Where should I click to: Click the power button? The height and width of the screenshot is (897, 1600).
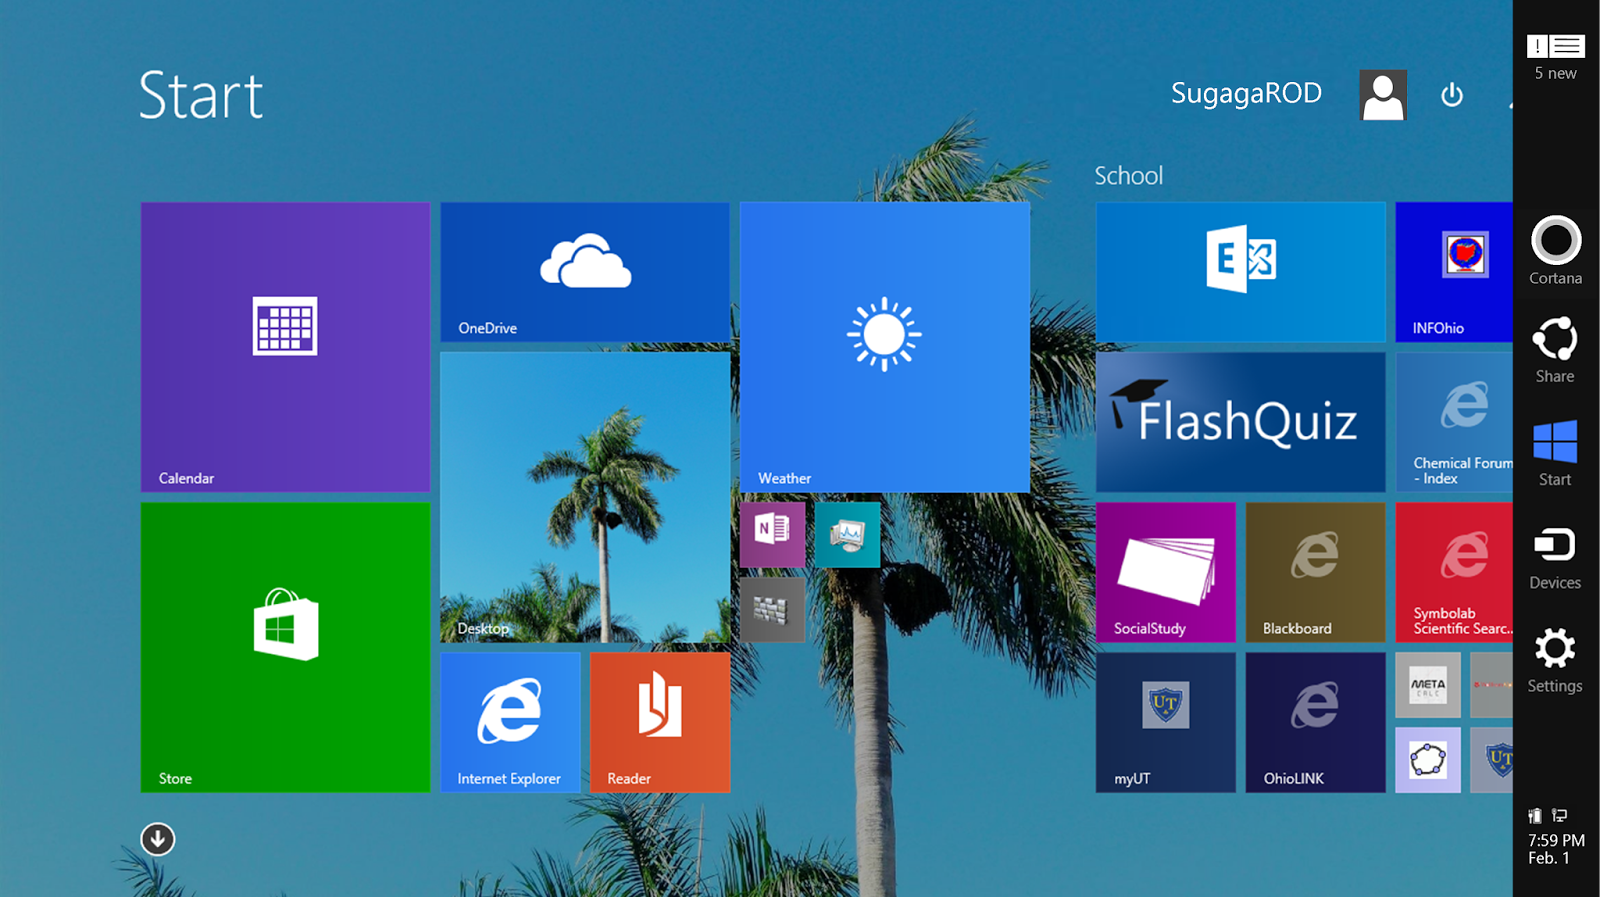[x=1452, y=95]
